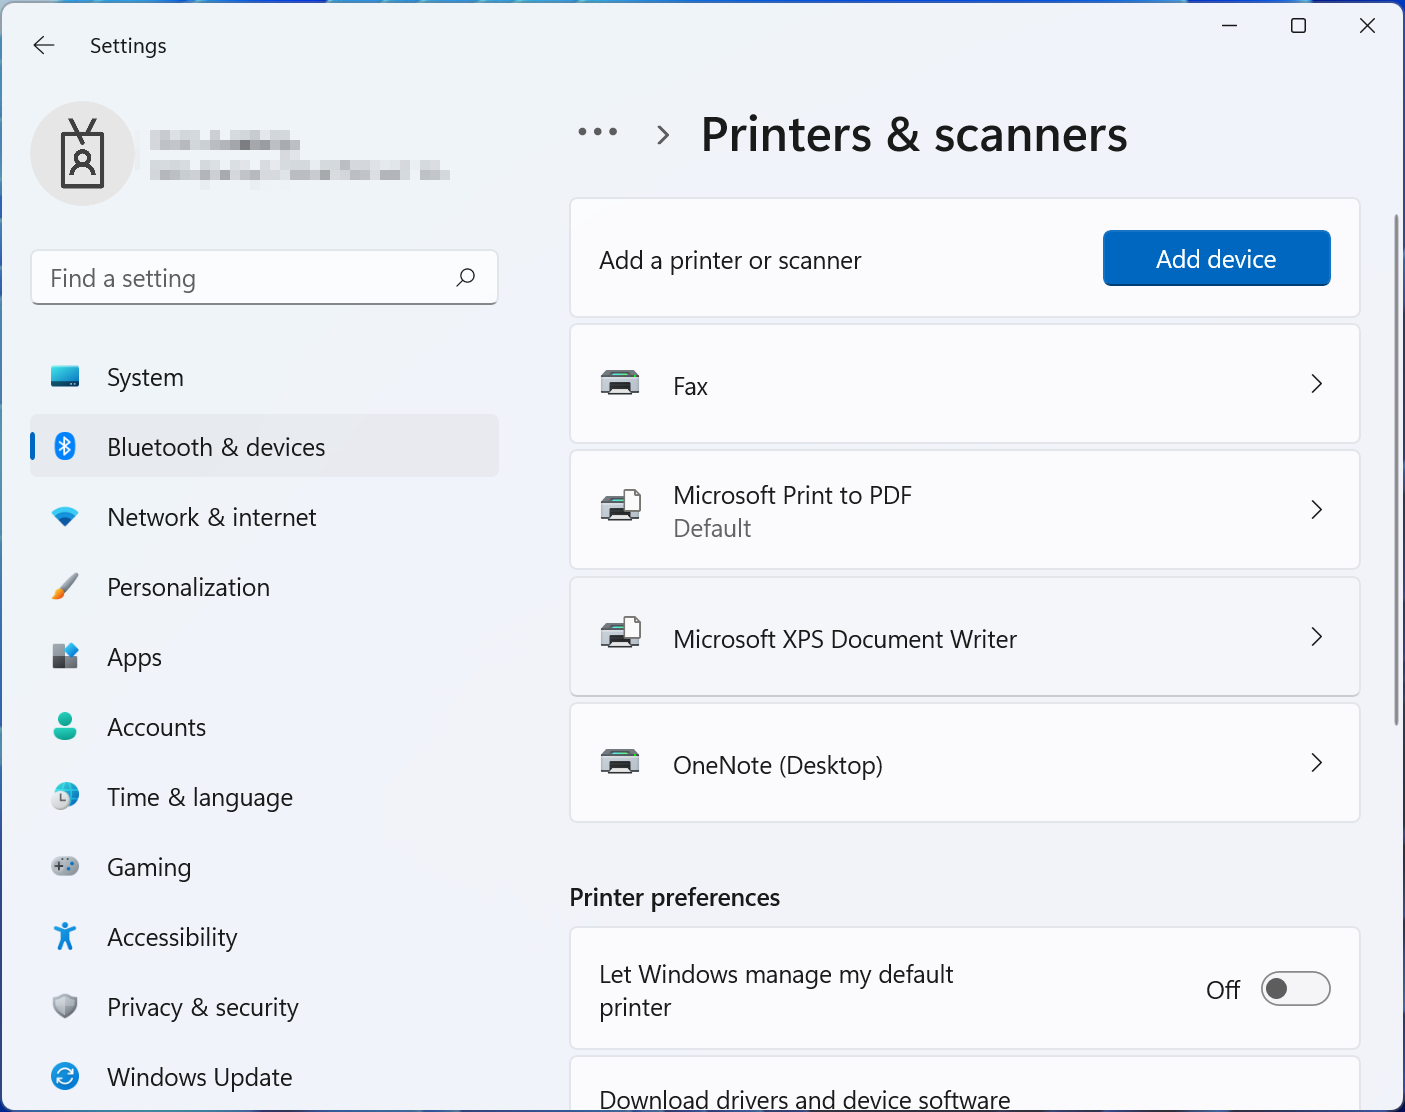Open Personalization settings
Screen dimensions: 1405x1112
coord(264,587)
